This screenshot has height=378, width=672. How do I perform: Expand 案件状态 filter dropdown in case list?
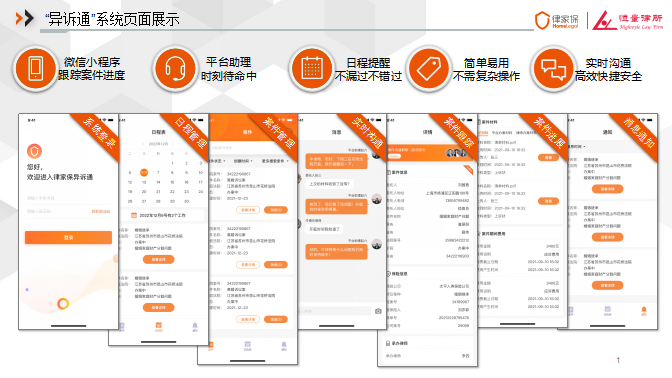pyautogui.click(x=217, y=161)
